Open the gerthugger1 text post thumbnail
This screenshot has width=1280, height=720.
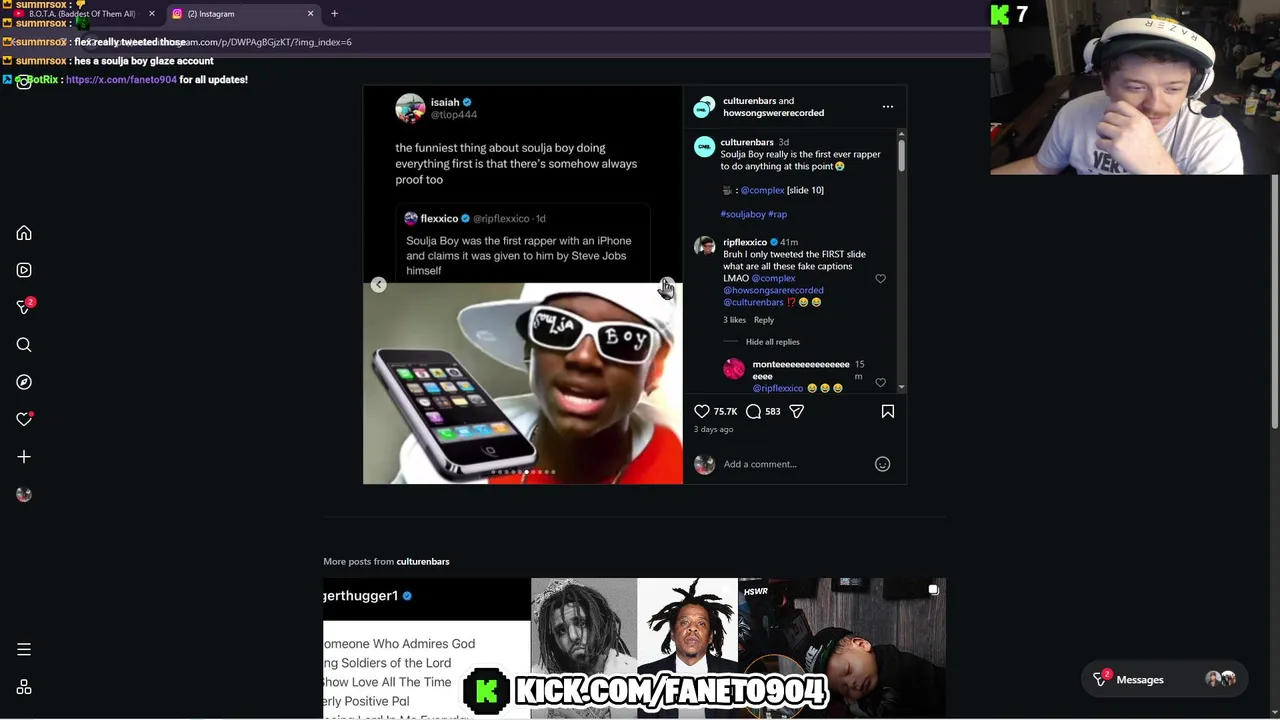pos(427,647)
